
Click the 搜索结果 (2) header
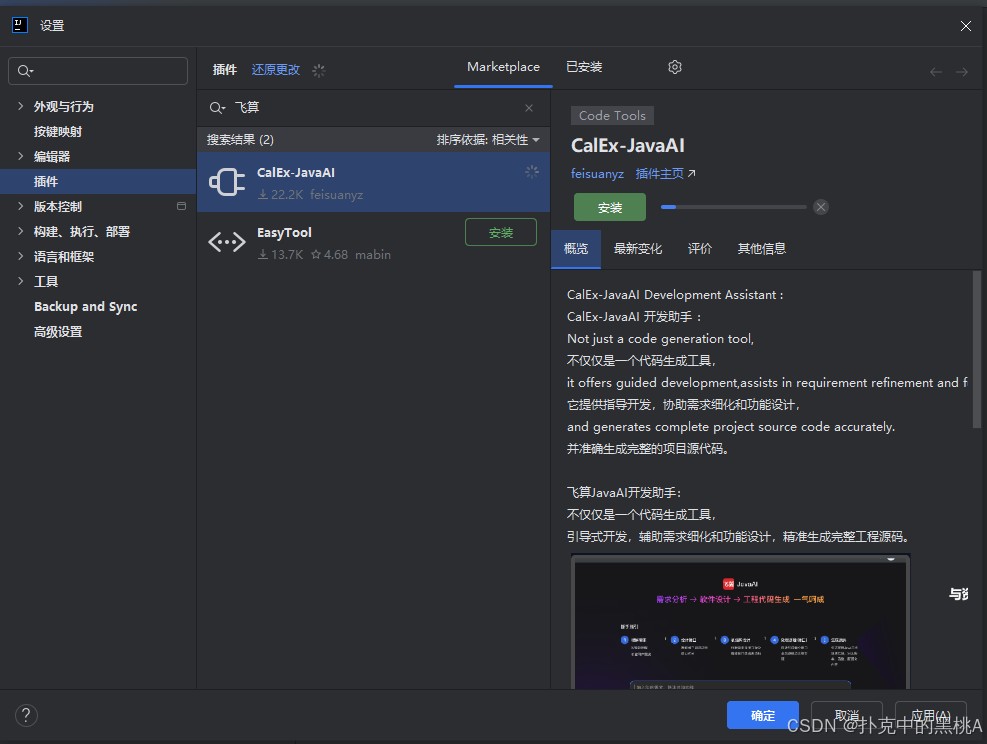(x=240, y=140)
